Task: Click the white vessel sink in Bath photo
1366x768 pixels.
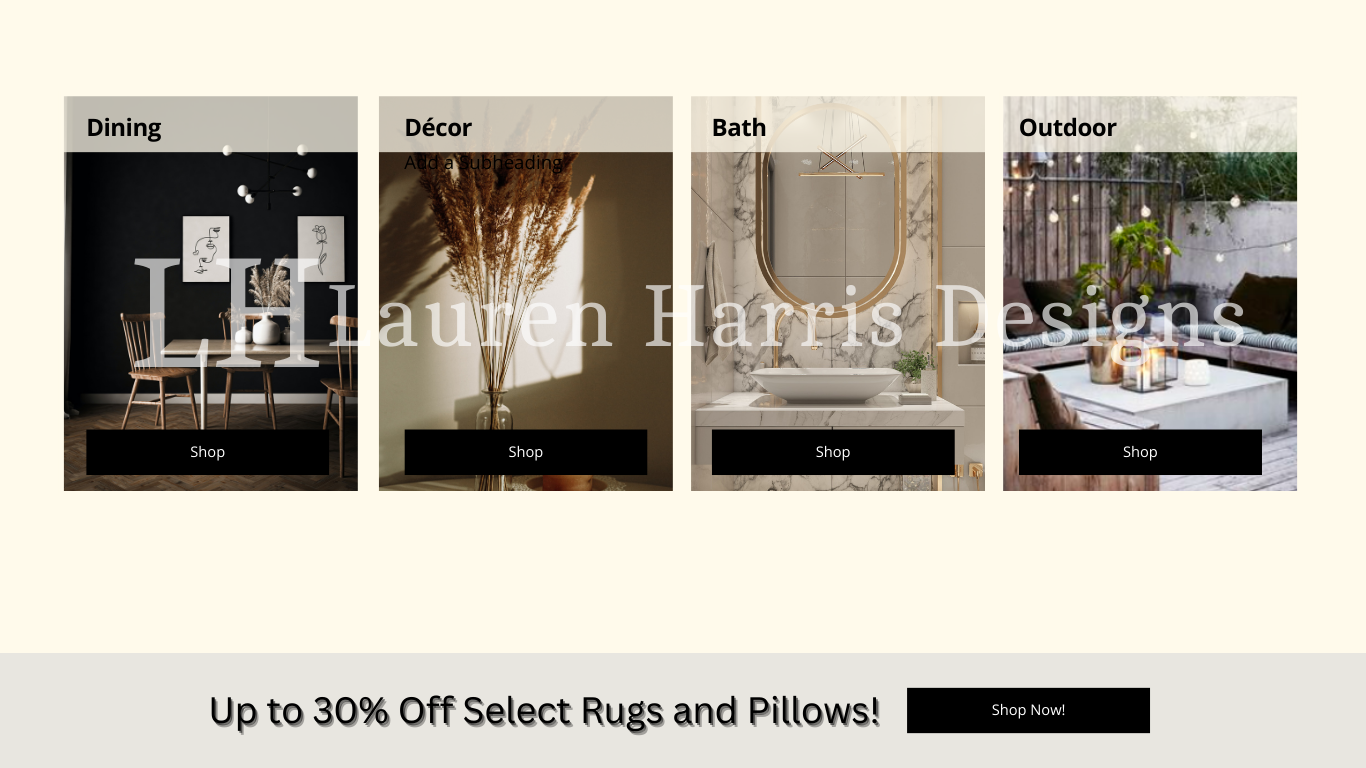Action: [826, 384]
